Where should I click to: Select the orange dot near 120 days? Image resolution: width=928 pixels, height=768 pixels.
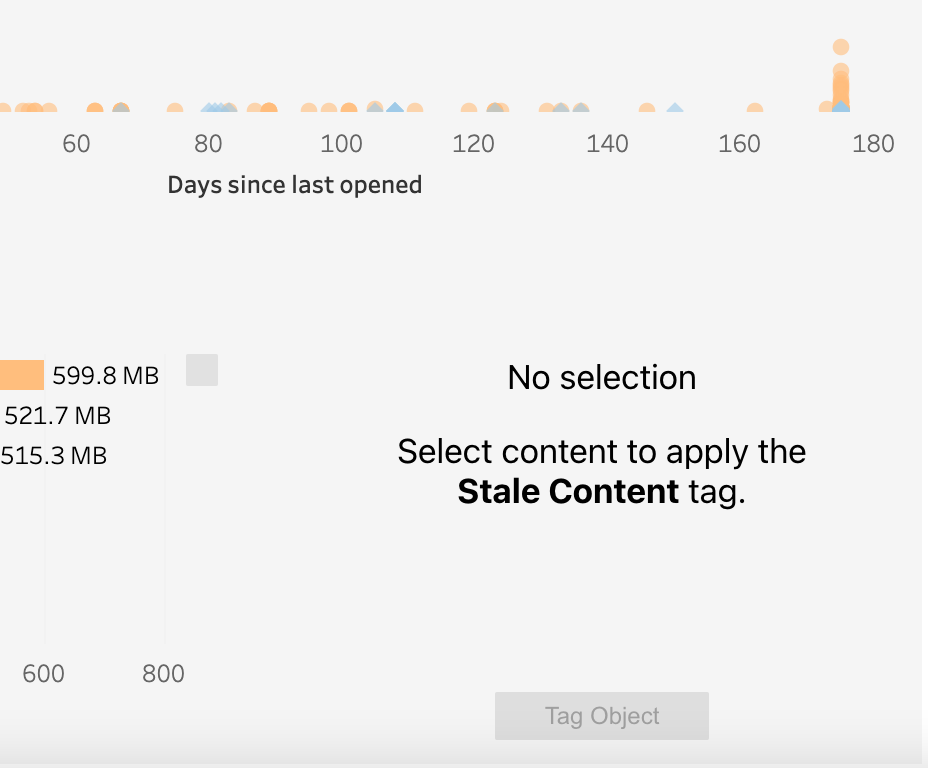(469, 111)
